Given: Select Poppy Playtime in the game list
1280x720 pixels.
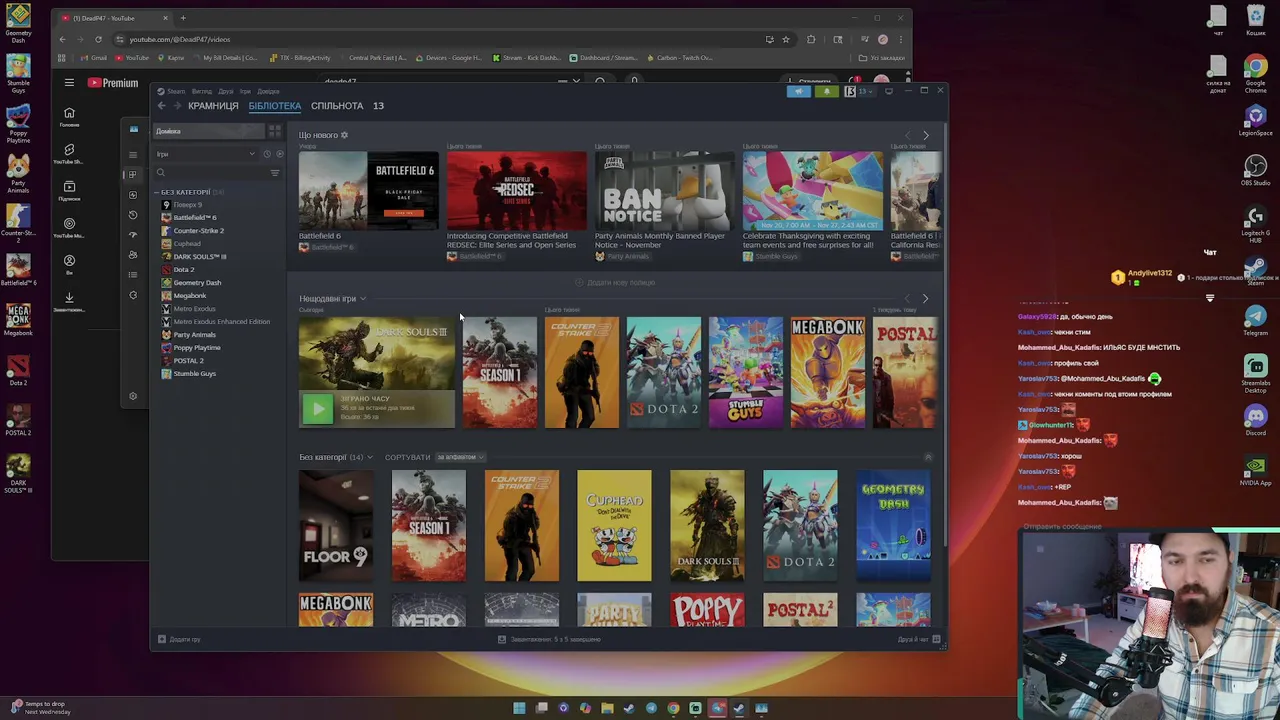Looking at the screenshot, I should click(197, 348).
